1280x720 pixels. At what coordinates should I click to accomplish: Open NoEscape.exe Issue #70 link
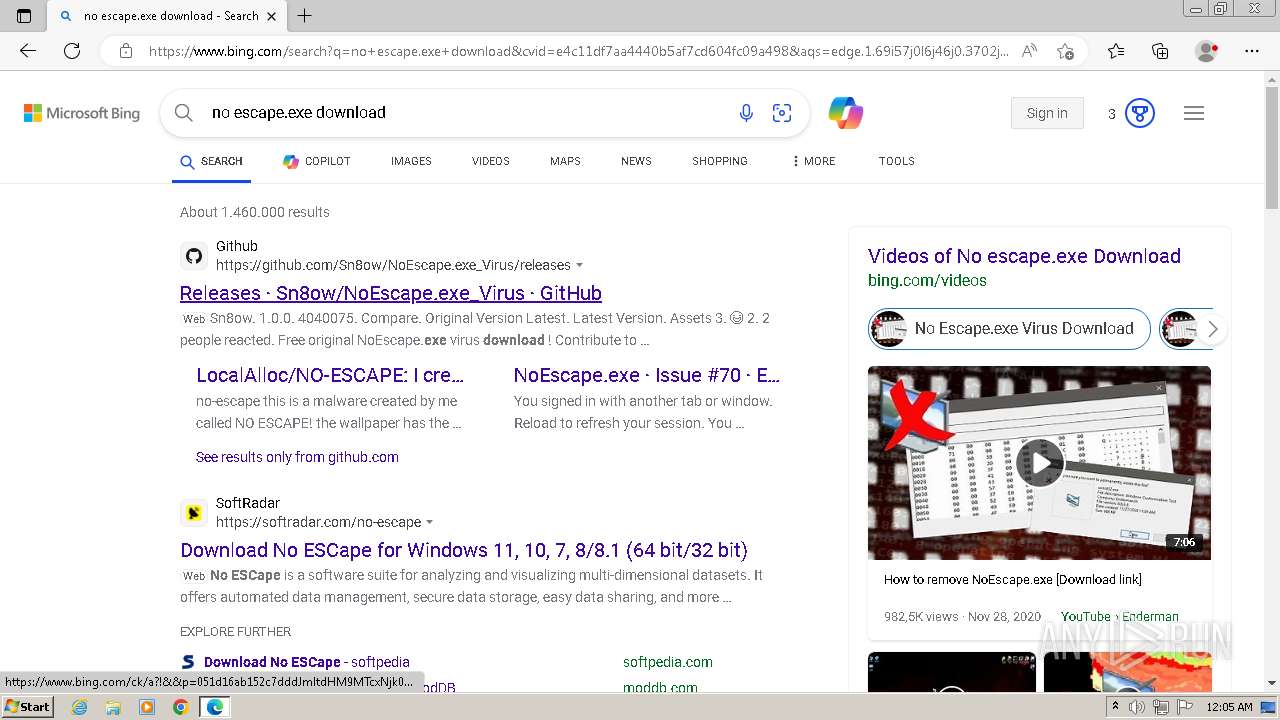point(647,375)
